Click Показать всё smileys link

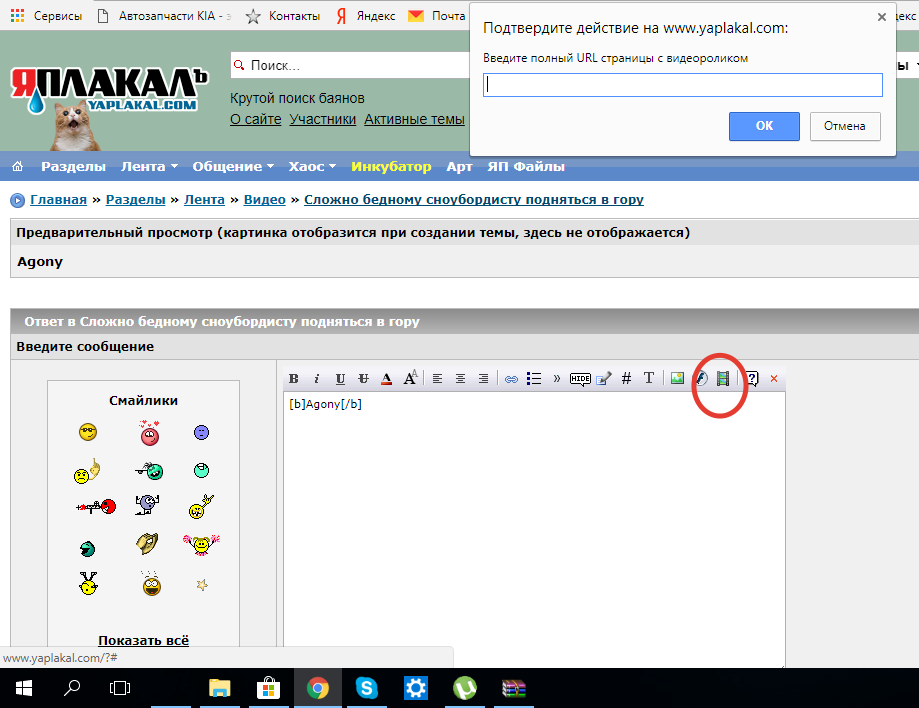click(143, 640)
